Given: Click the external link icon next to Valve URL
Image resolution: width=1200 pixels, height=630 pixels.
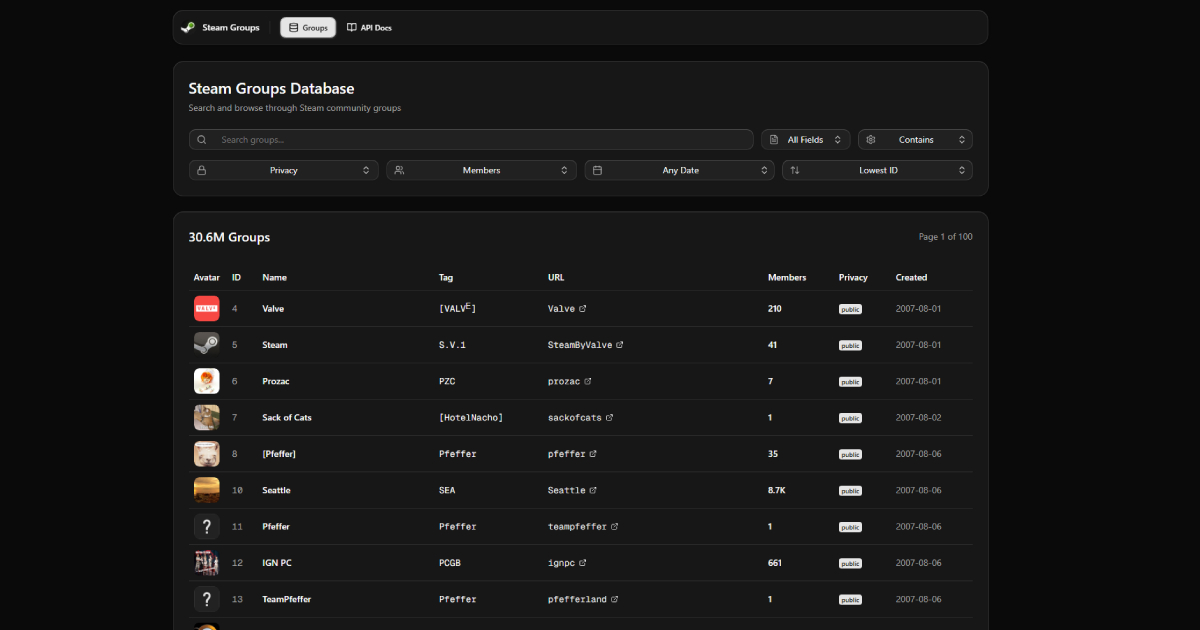Looking at the screenshot, I should (583, 309).
